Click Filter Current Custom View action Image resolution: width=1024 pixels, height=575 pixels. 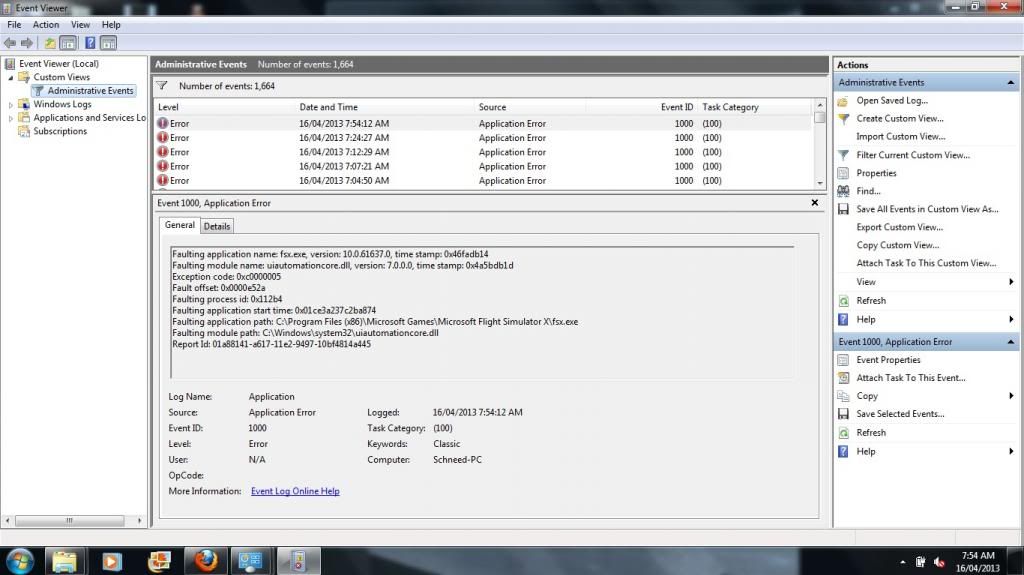(912, 155)
